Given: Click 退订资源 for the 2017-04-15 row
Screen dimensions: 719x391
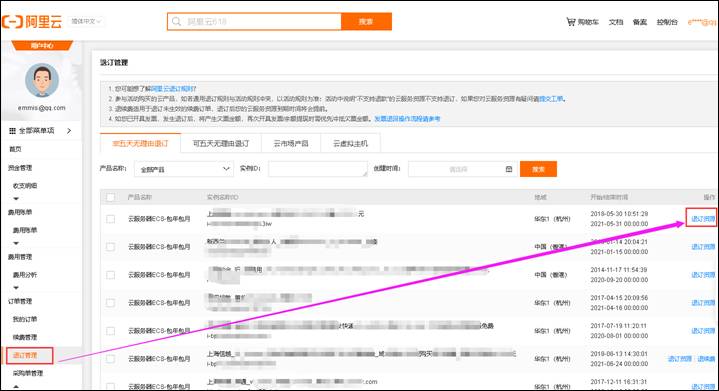Looking at the screenshot, I should click(x=703, y=303).
